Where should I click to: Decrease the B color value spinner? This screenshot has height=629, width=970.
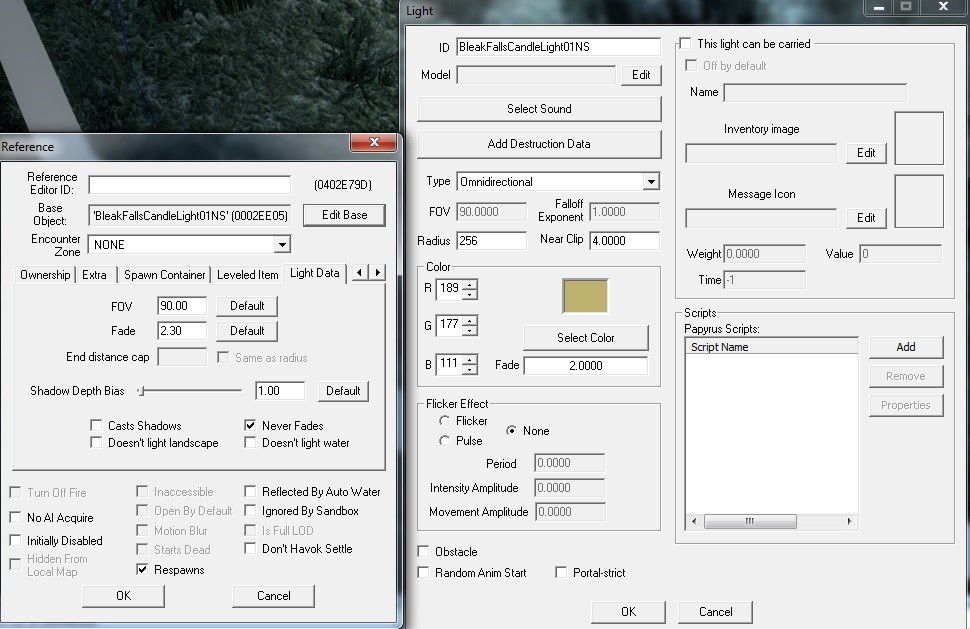pos(469,369)
